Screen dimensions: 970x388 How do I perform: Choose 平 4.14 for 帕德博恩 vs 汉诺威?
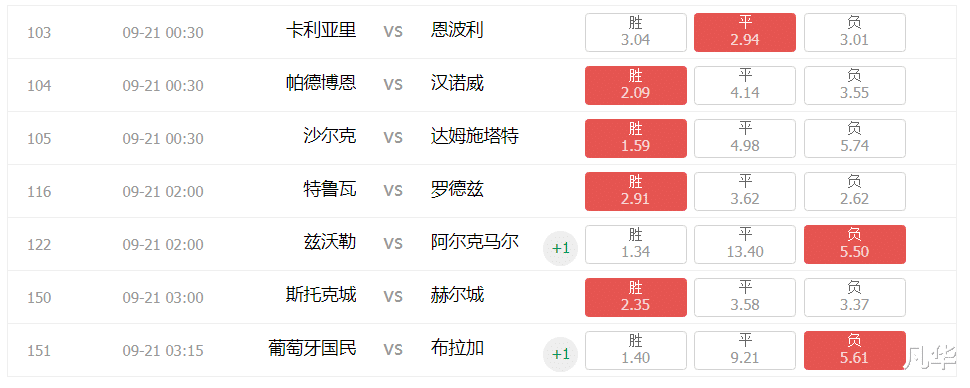pos(745,85)
